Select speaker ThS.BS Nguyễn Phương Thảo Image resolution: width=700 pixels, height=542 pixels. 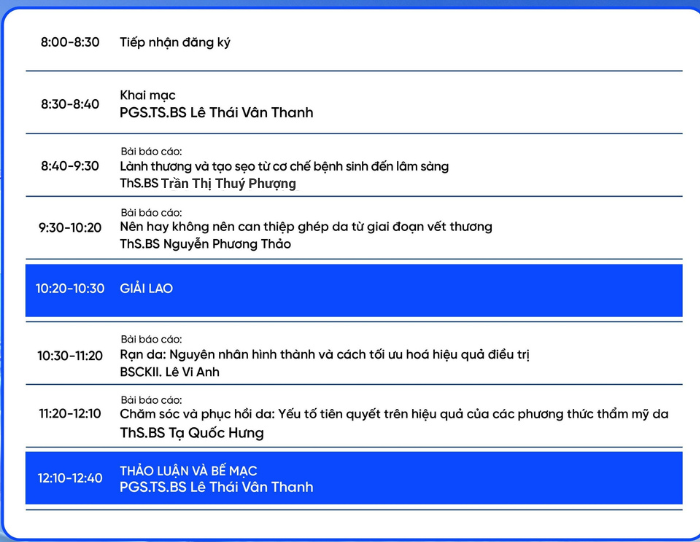[205, 244]
